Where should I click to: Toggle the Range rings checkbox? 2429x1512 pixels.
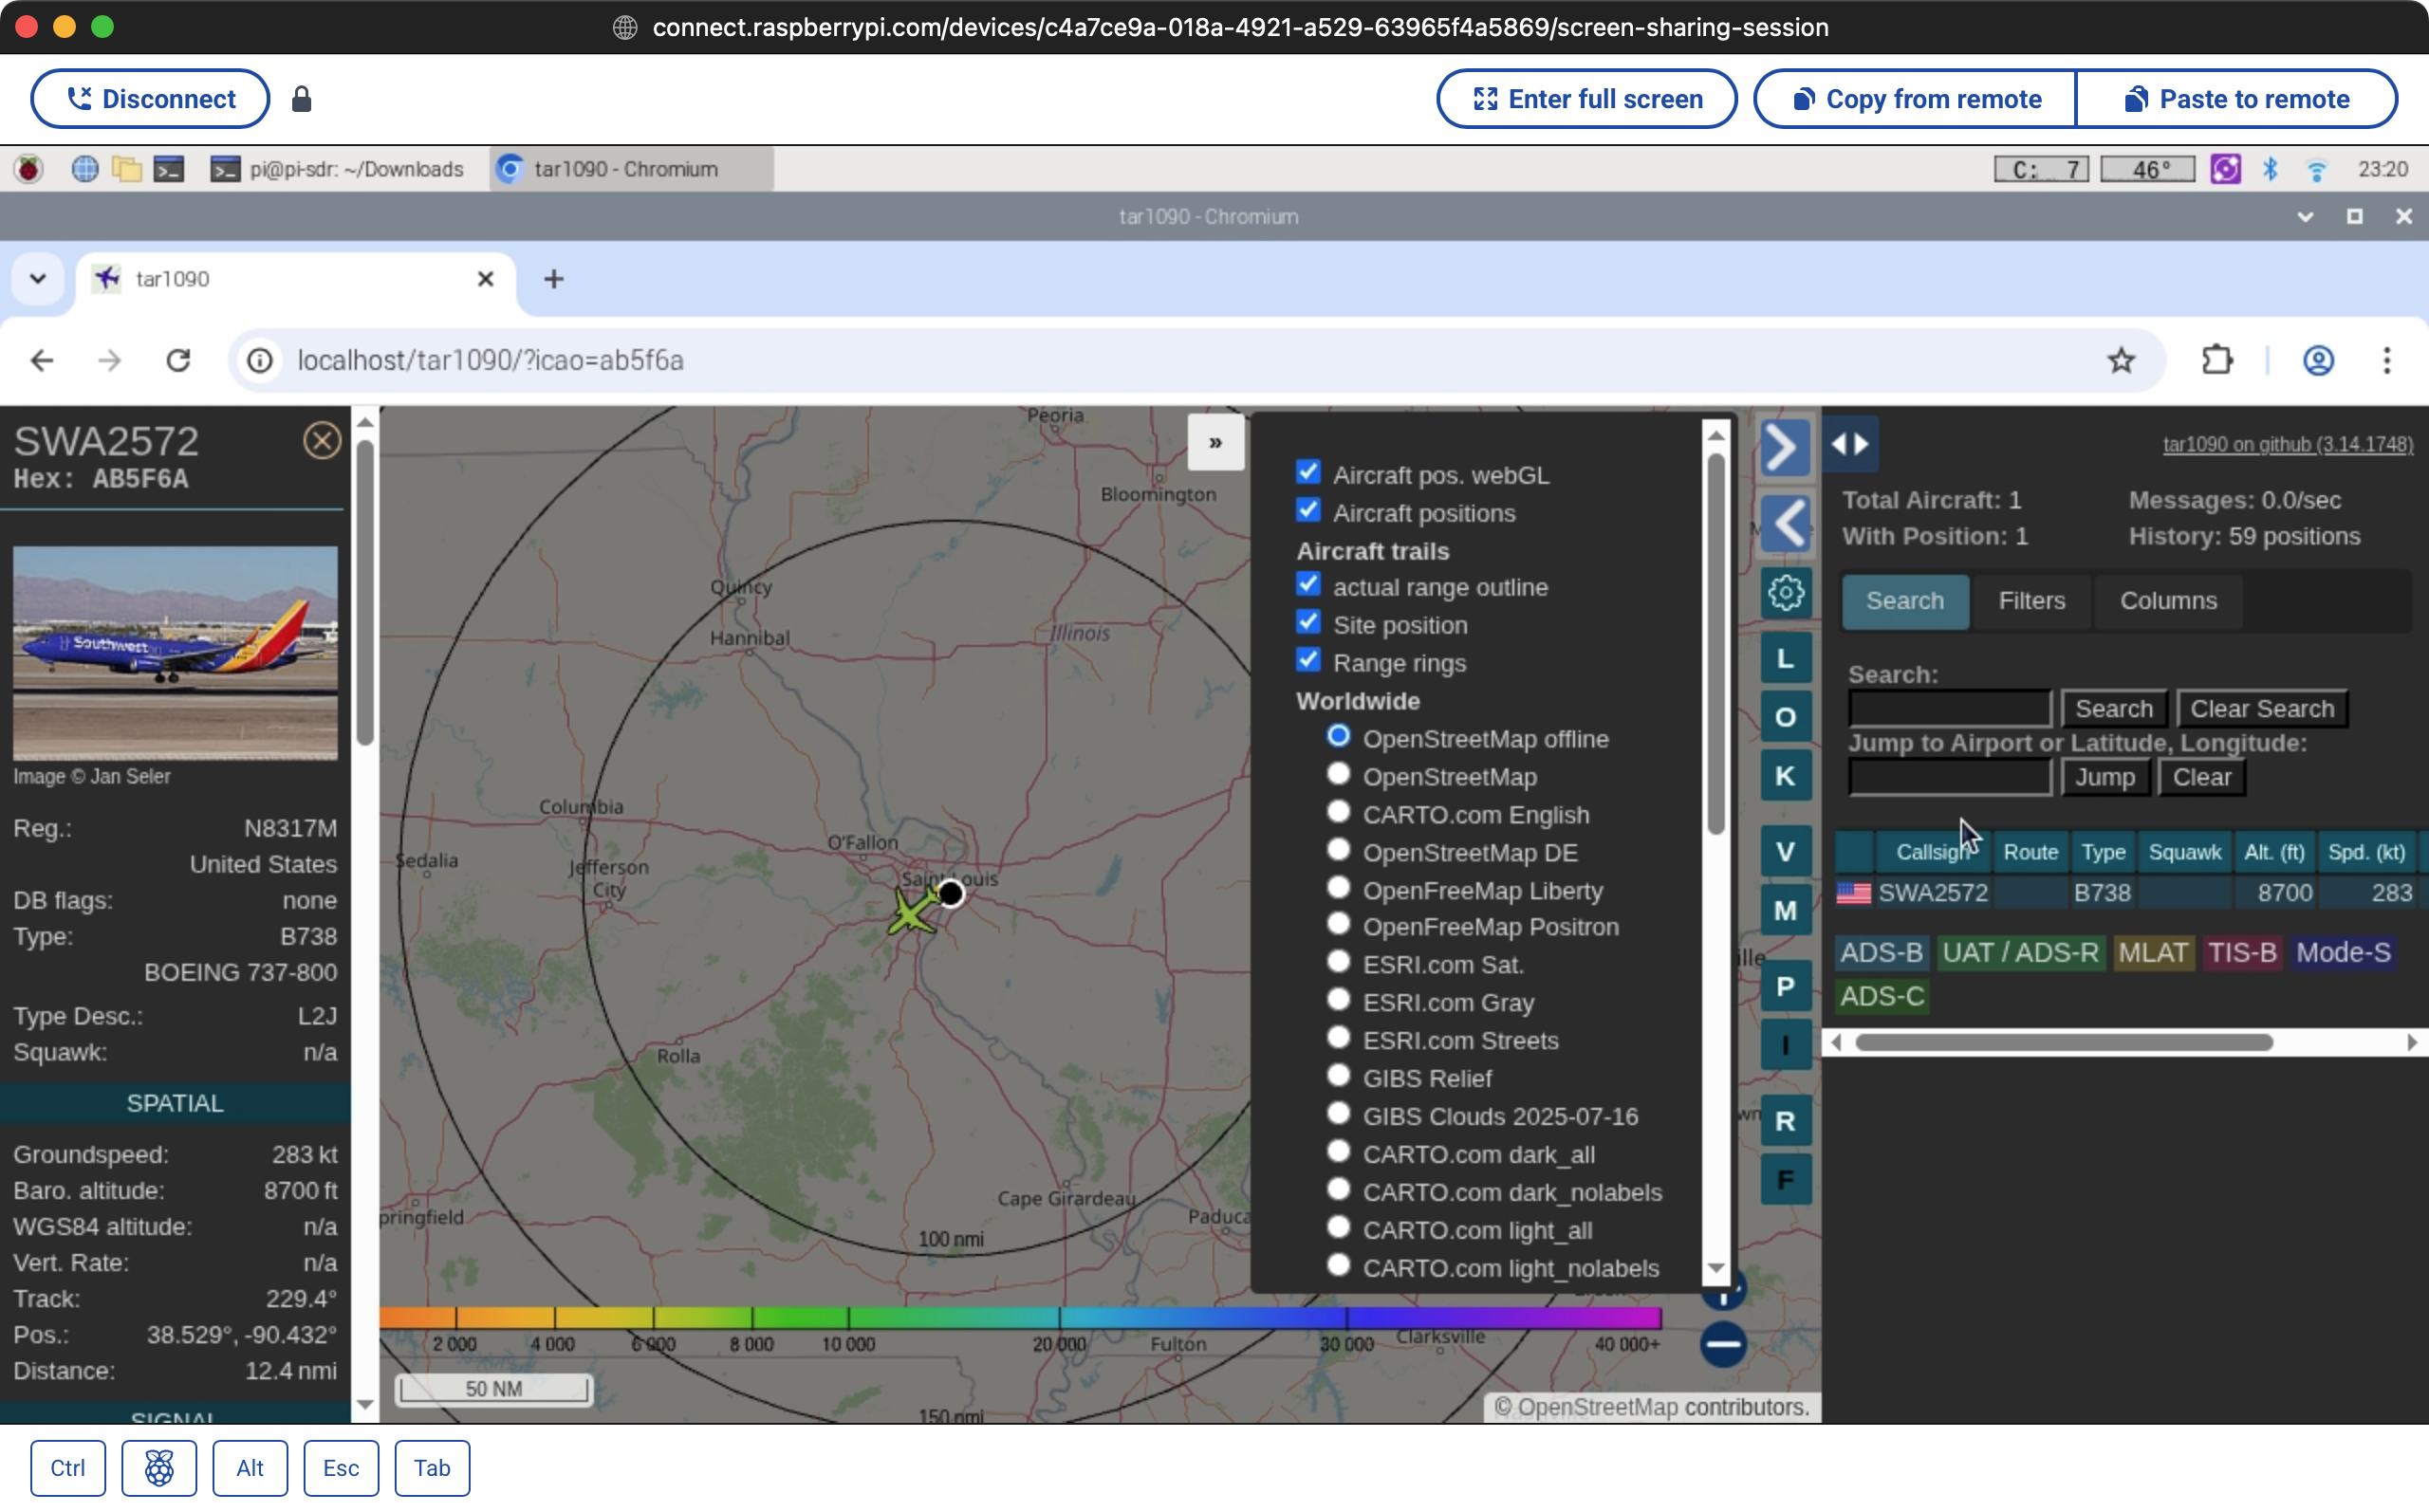[1308, 660]
